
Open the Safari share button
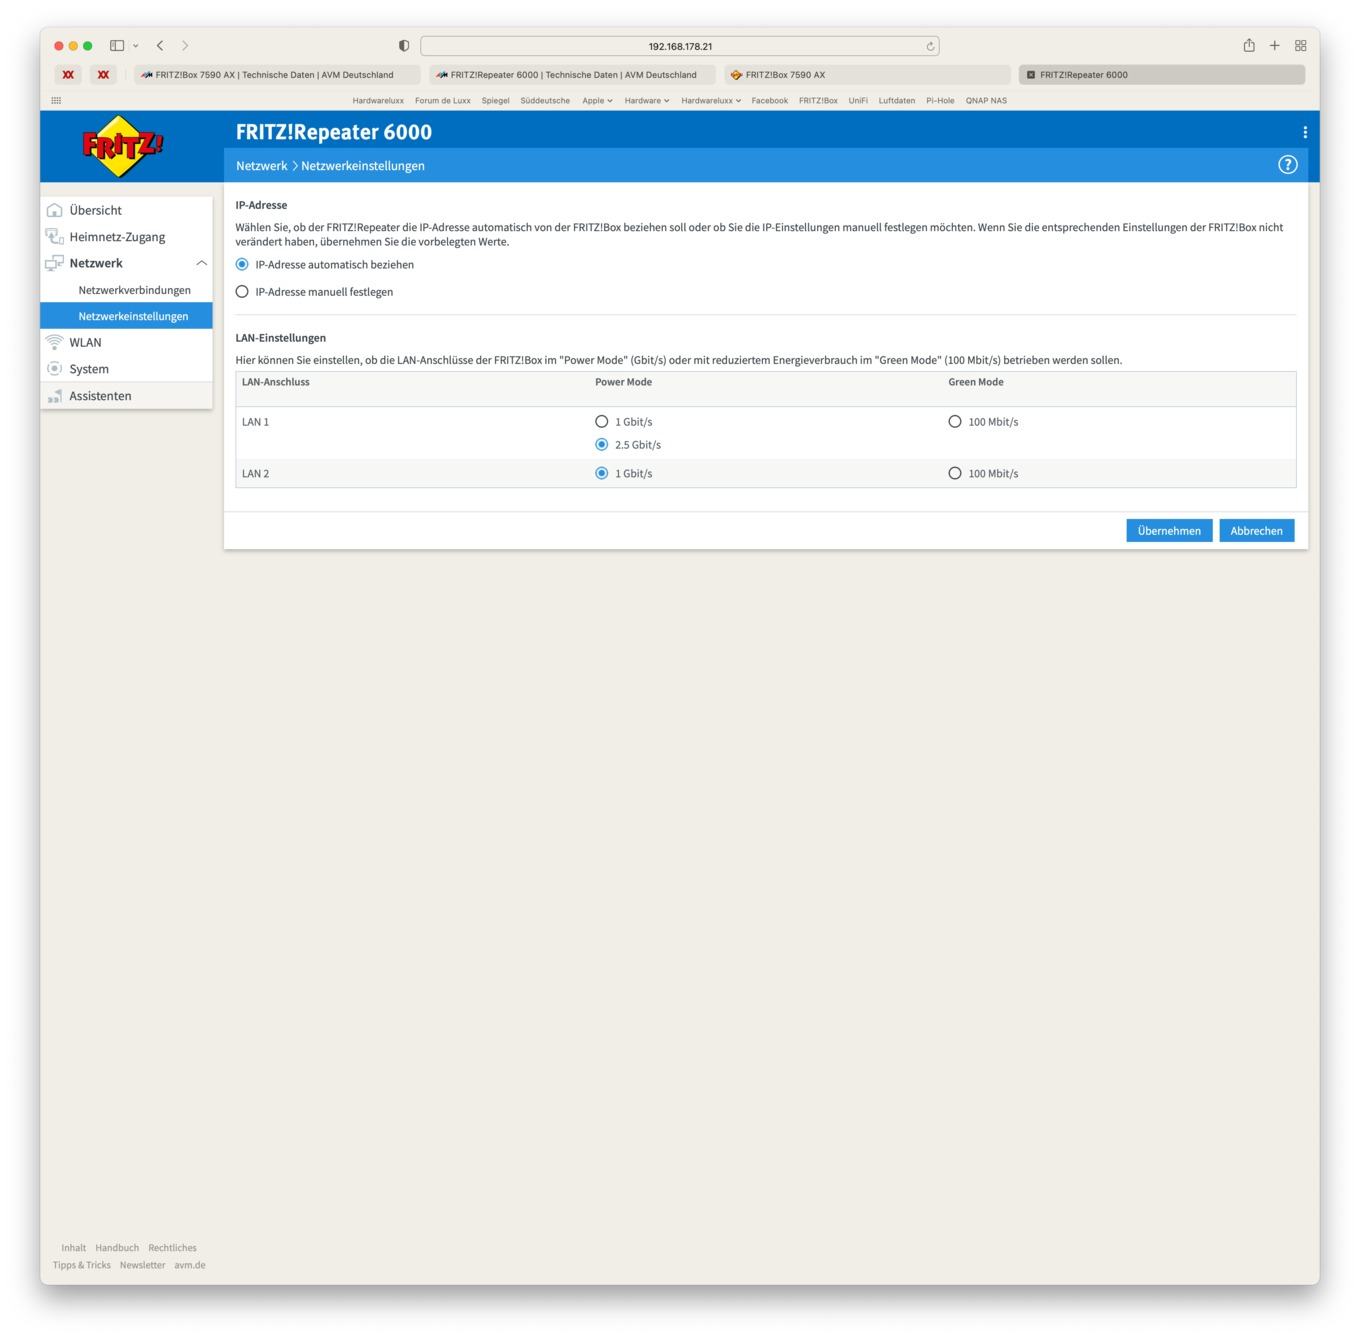pyautogui.click(x=1249, y=45)
